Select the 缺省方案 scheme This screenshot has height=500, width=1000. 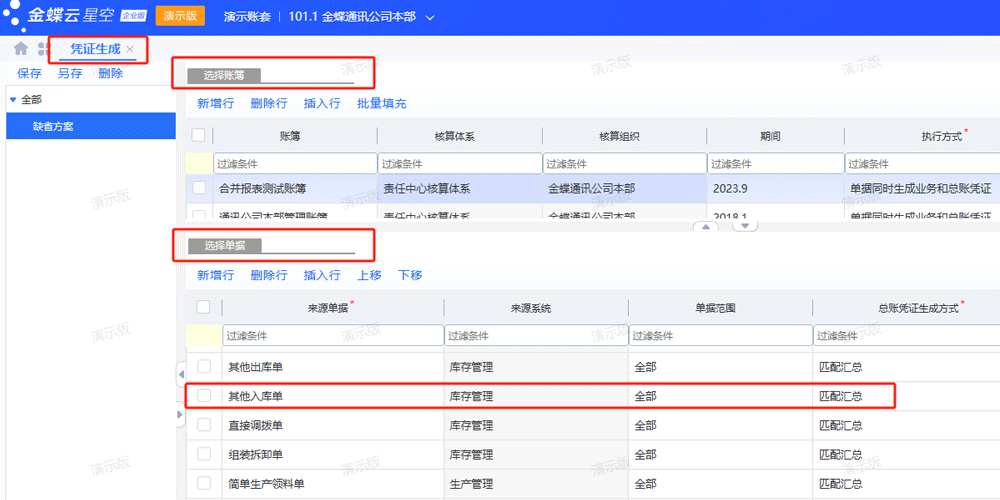[x=91, y=126]
